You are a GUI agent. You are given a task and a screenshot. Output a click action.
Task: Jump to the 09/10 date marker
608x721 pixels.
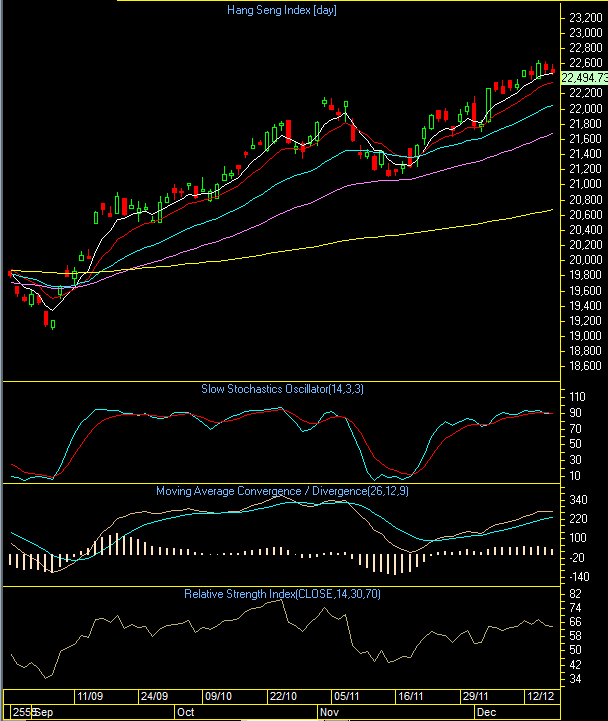point(218,696)
